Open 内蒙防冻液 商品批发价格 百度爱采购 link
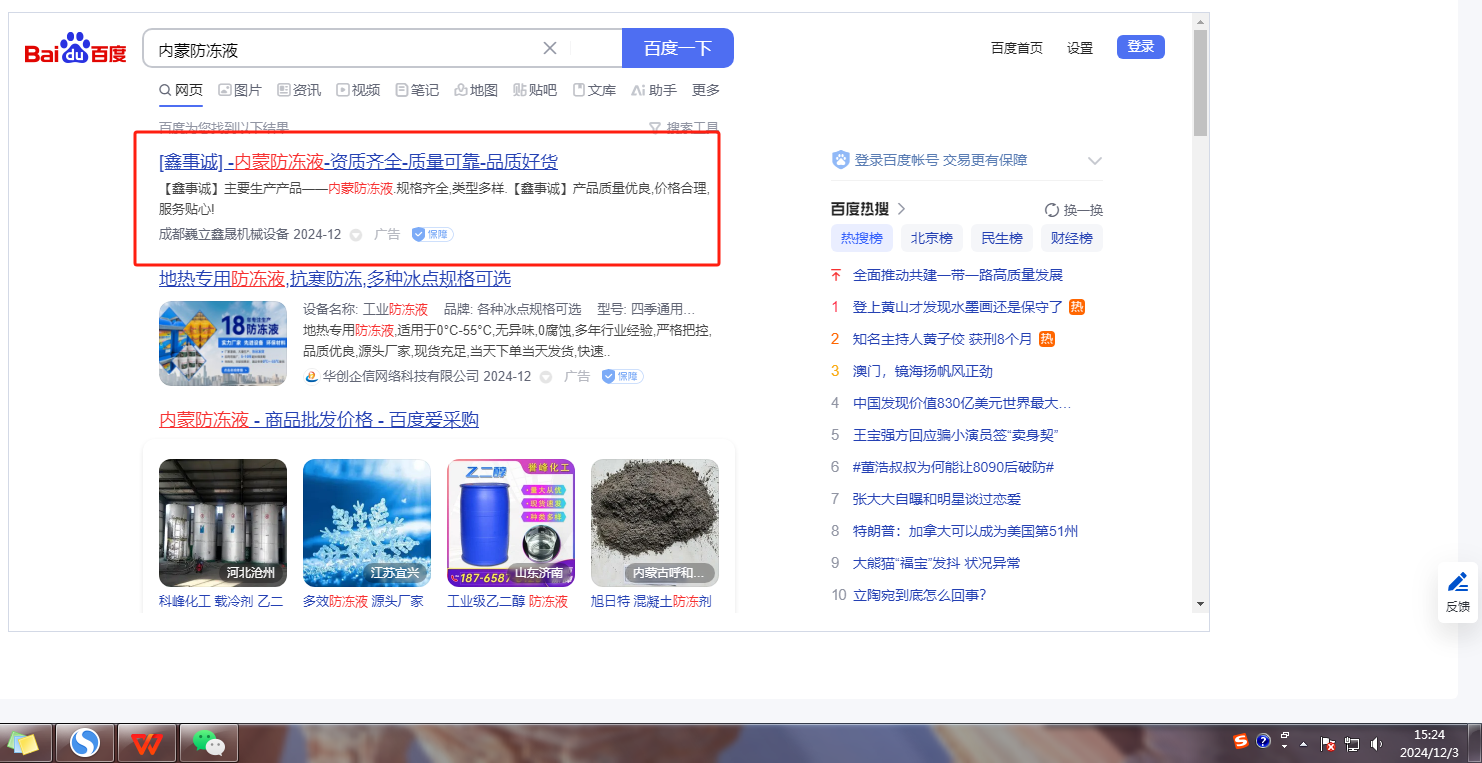Image resolution: width=1482 pixels, height=763 pixels. pyautogui.click(x=319, y=420)
